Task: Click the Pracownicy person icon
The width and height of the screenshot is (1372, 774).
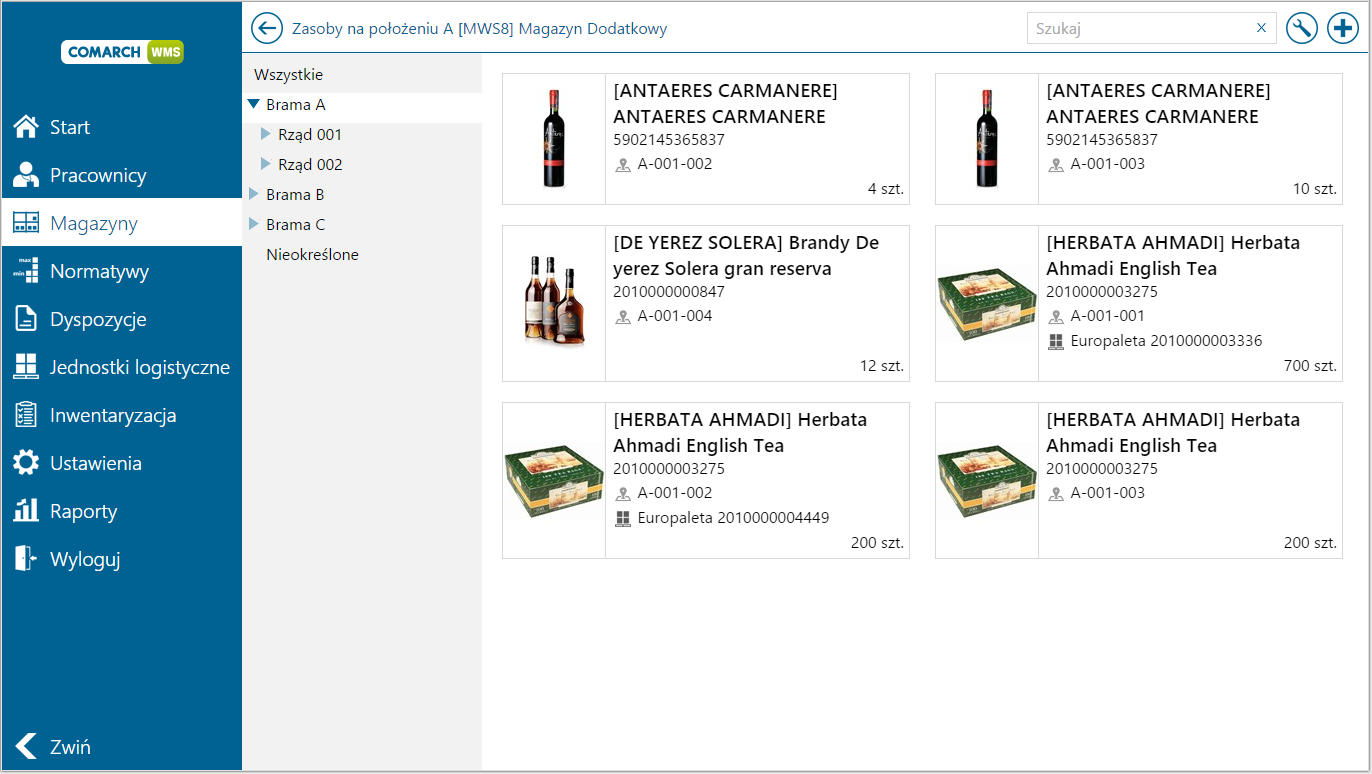Action: coord(26,175)
